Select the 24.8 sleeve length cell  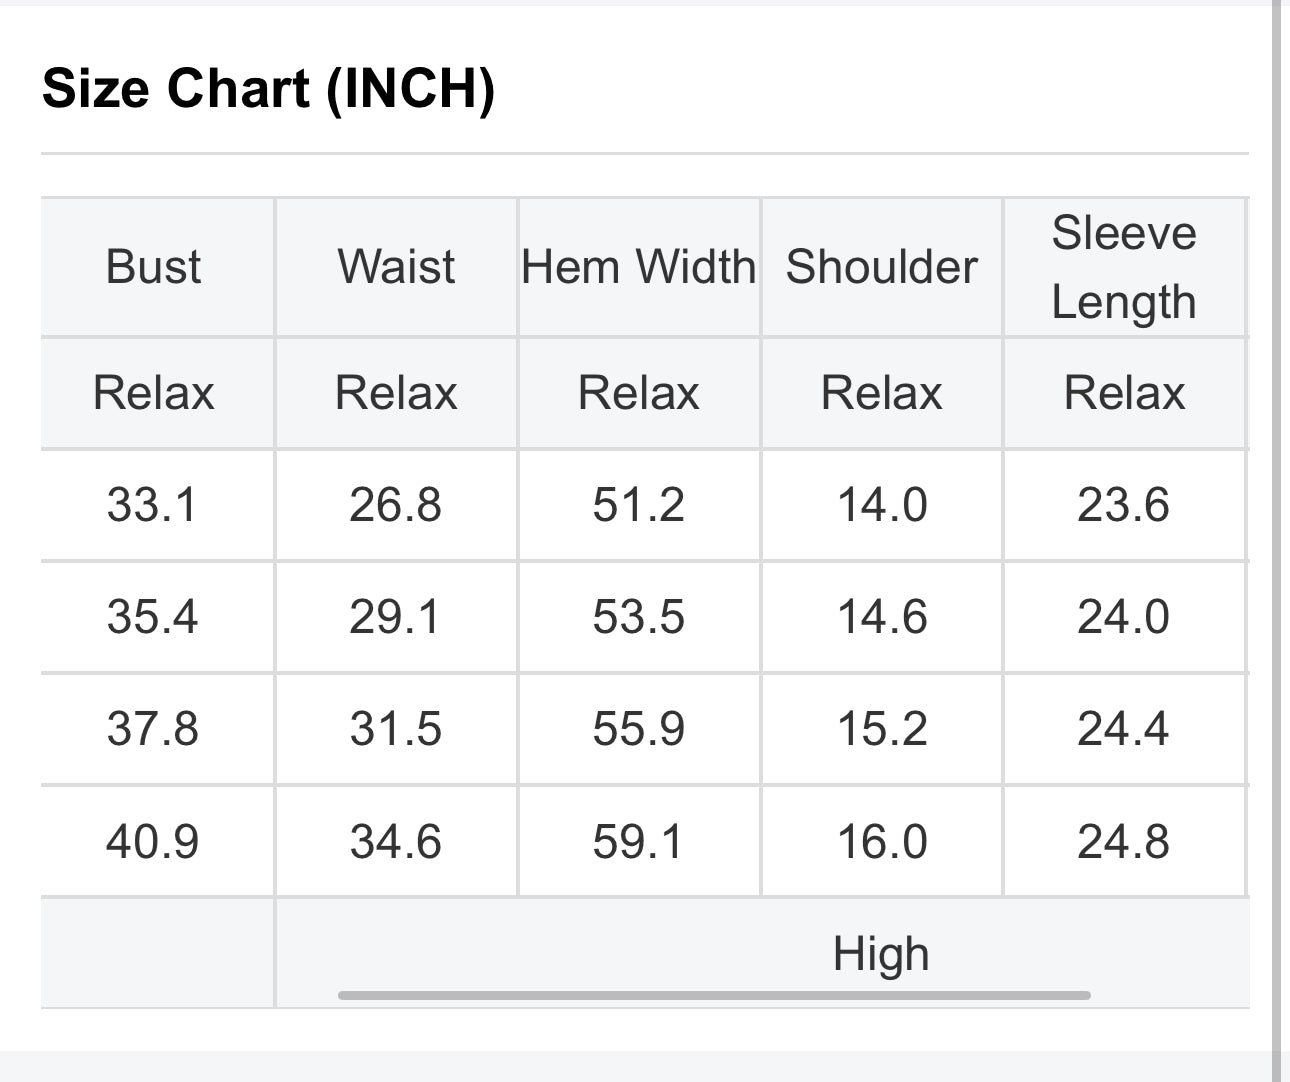[1123, 841]
